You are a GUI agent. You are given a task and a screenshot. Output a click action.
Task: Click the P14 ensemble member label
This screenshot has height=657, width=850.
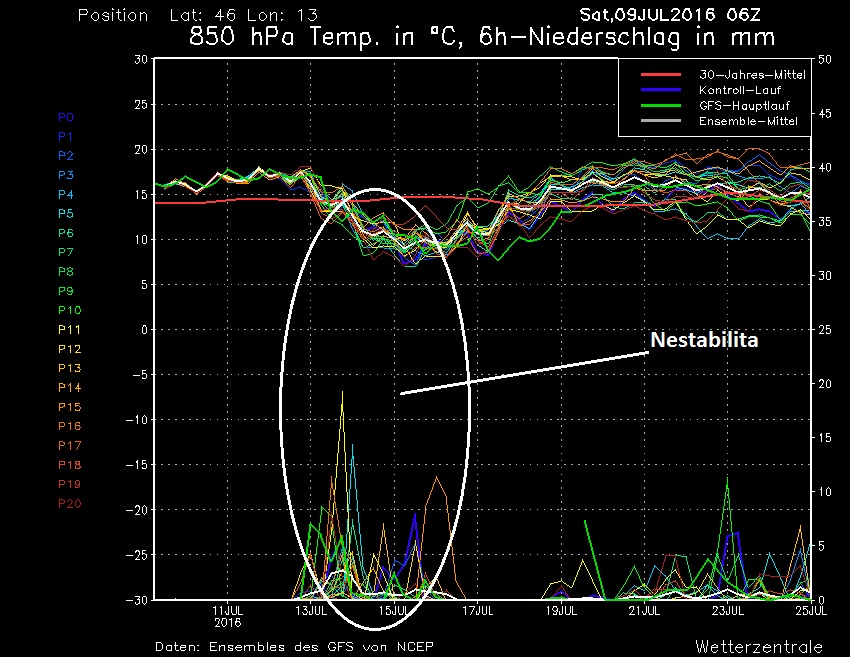[x=69, y=388]
